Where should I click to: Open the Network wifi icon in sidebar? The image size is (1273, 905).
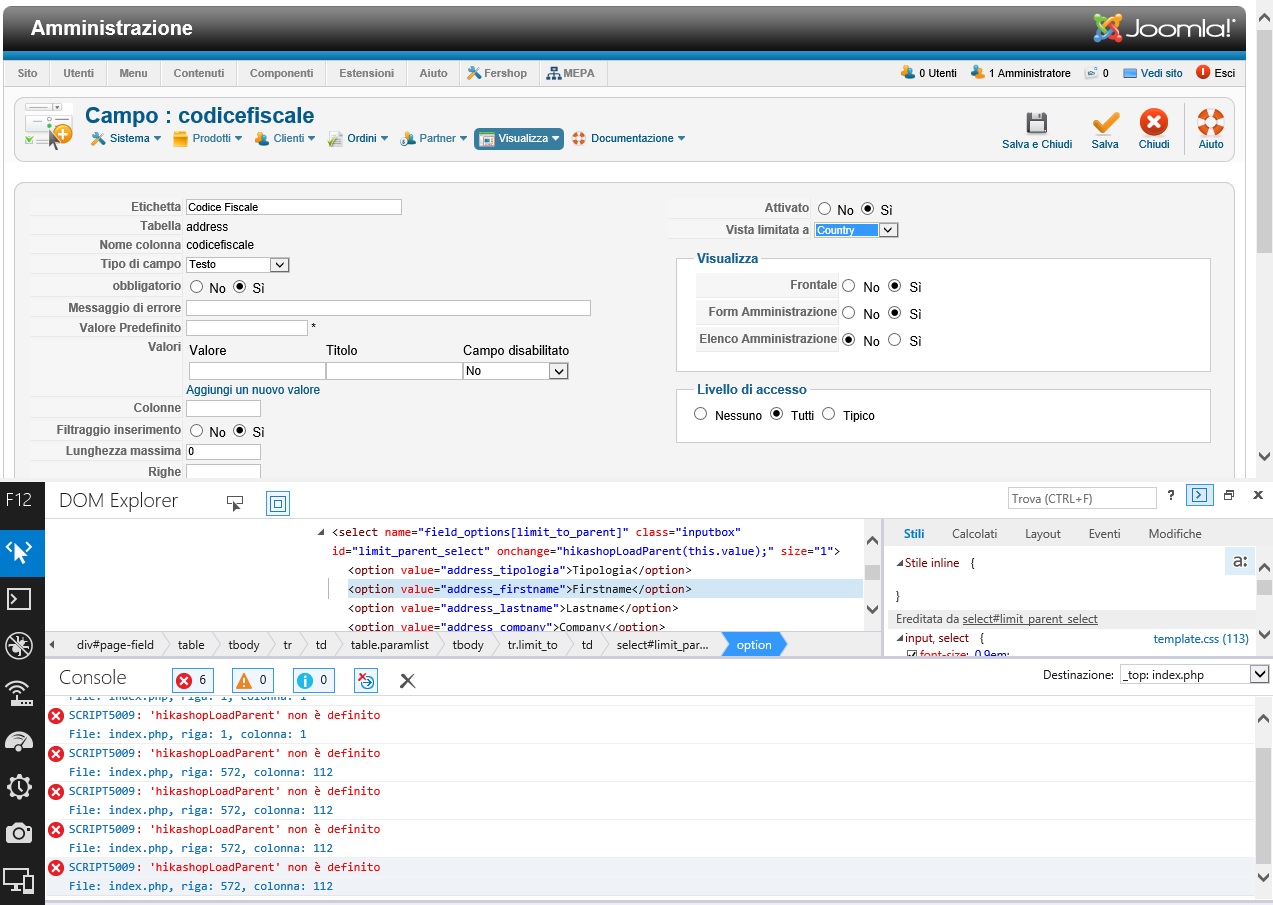click(21, 692)
